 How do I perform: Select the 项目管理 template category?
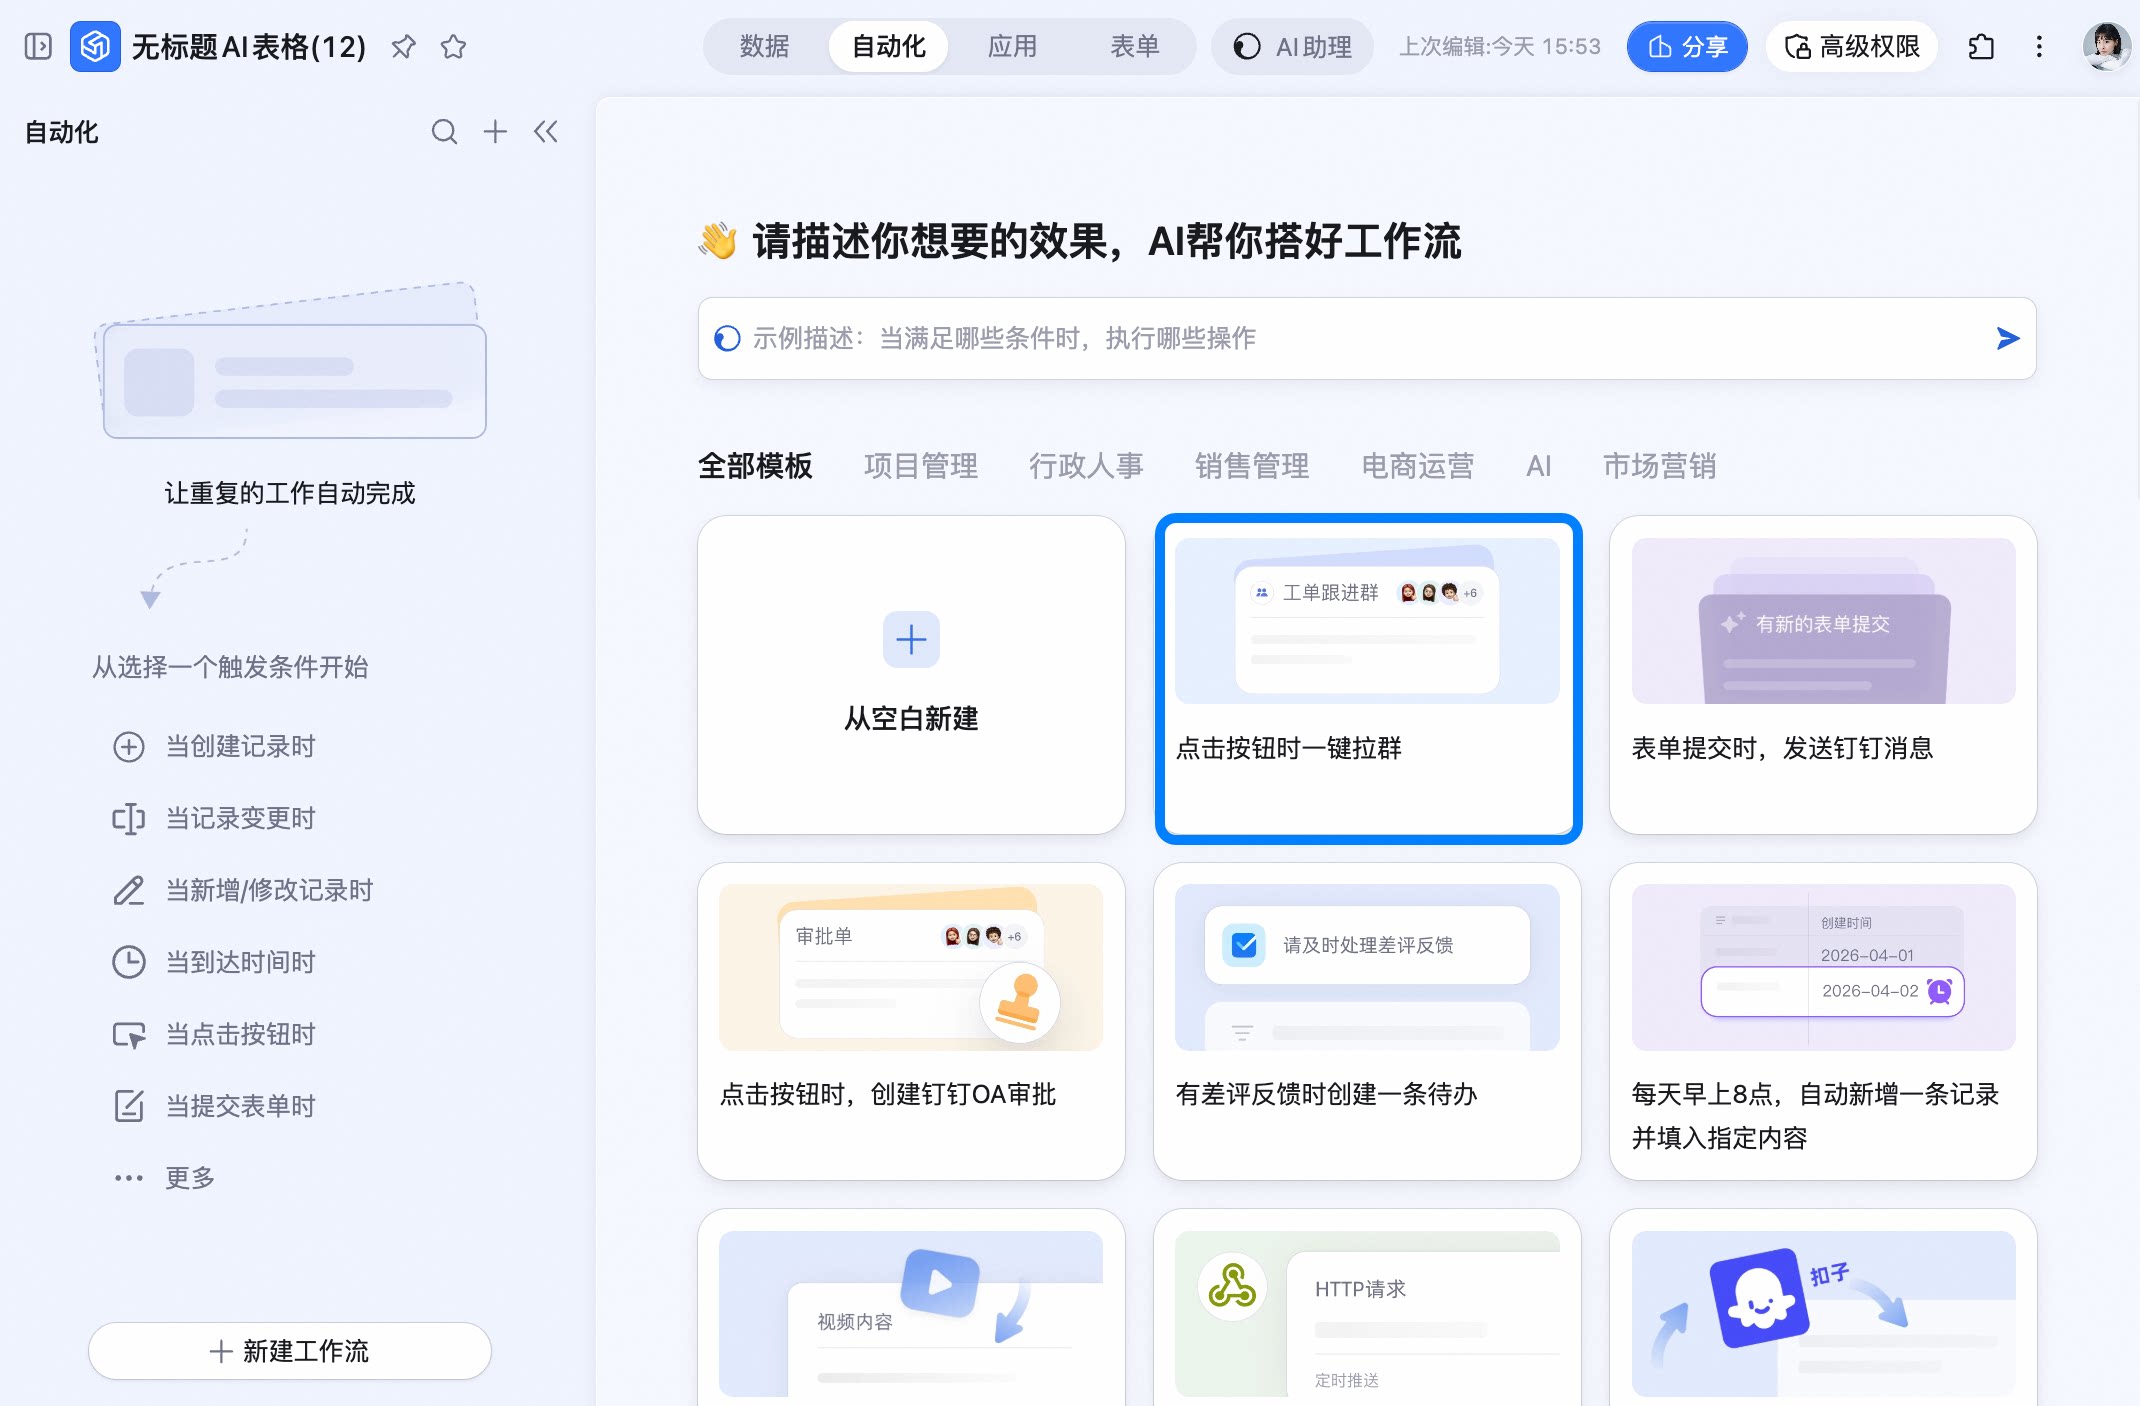(x=921, y=466)
